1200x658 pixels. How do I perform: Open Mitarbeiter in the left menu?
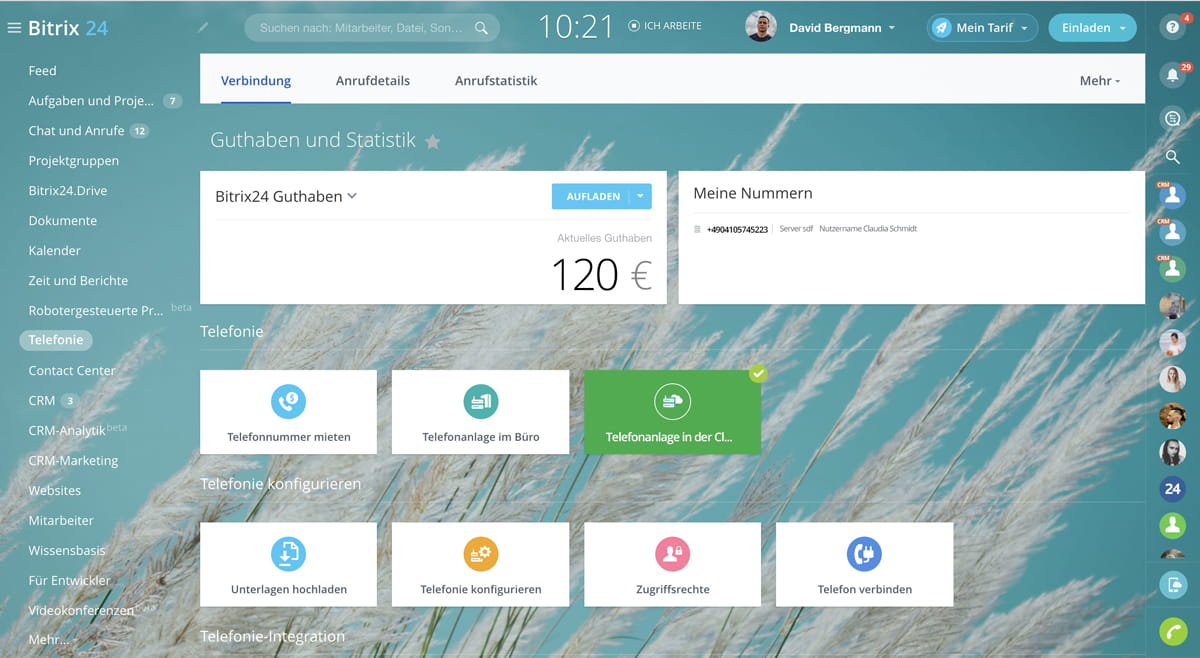tap(61, 521)
